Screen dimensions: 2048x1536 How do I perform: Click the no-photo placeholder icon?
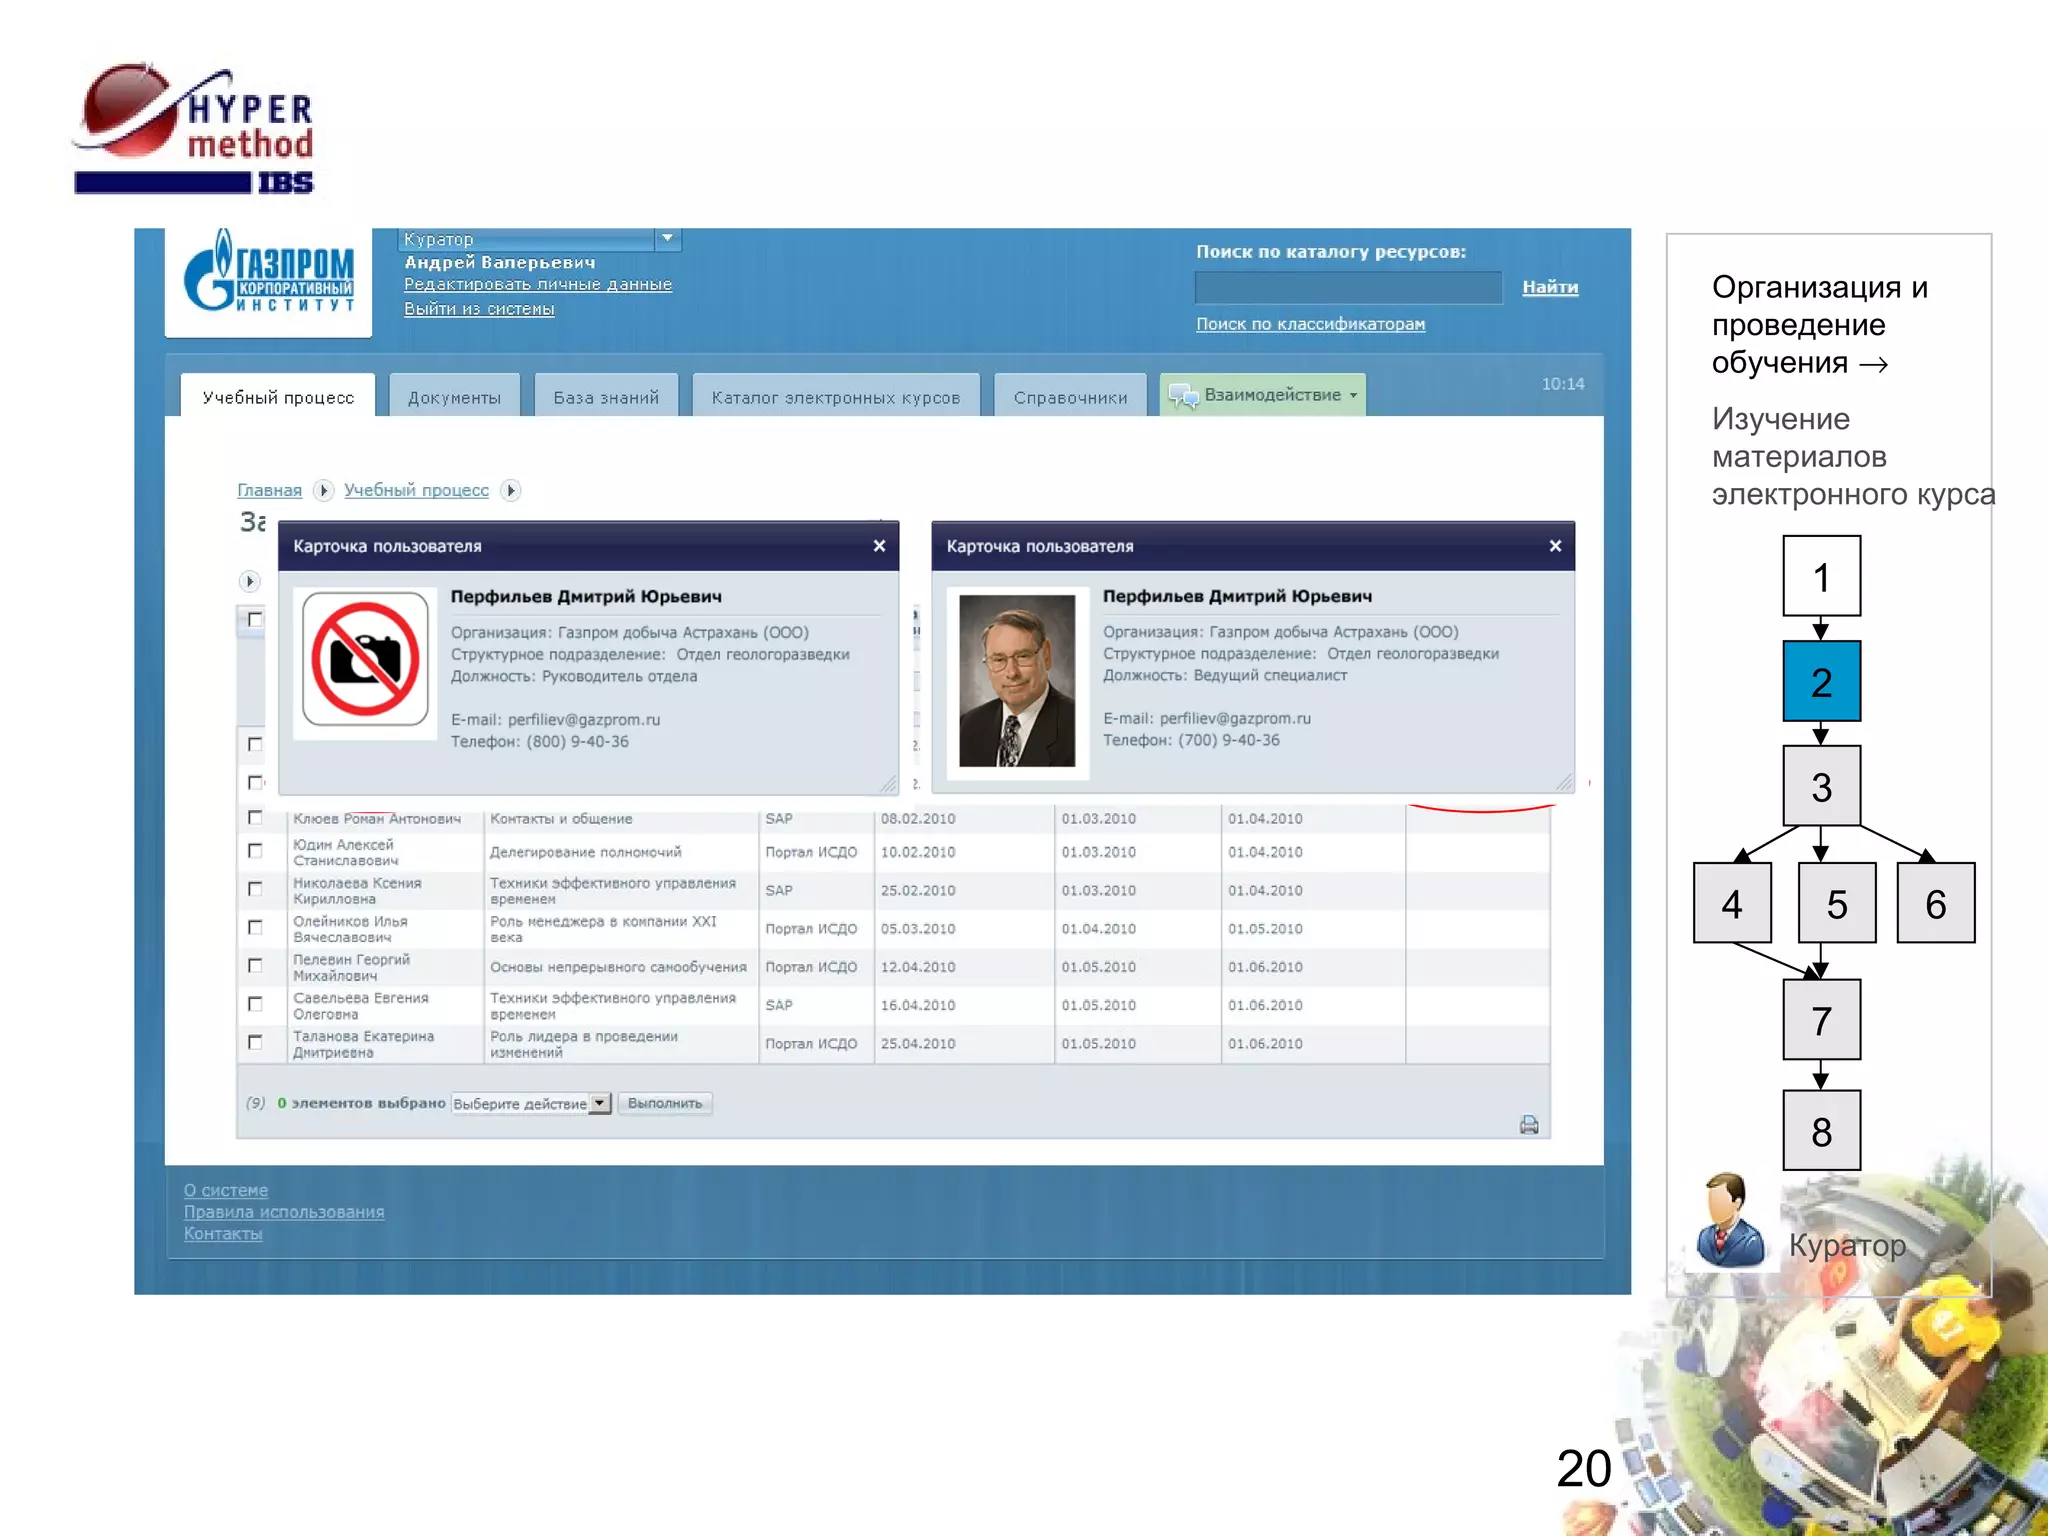tap(365, 659)
